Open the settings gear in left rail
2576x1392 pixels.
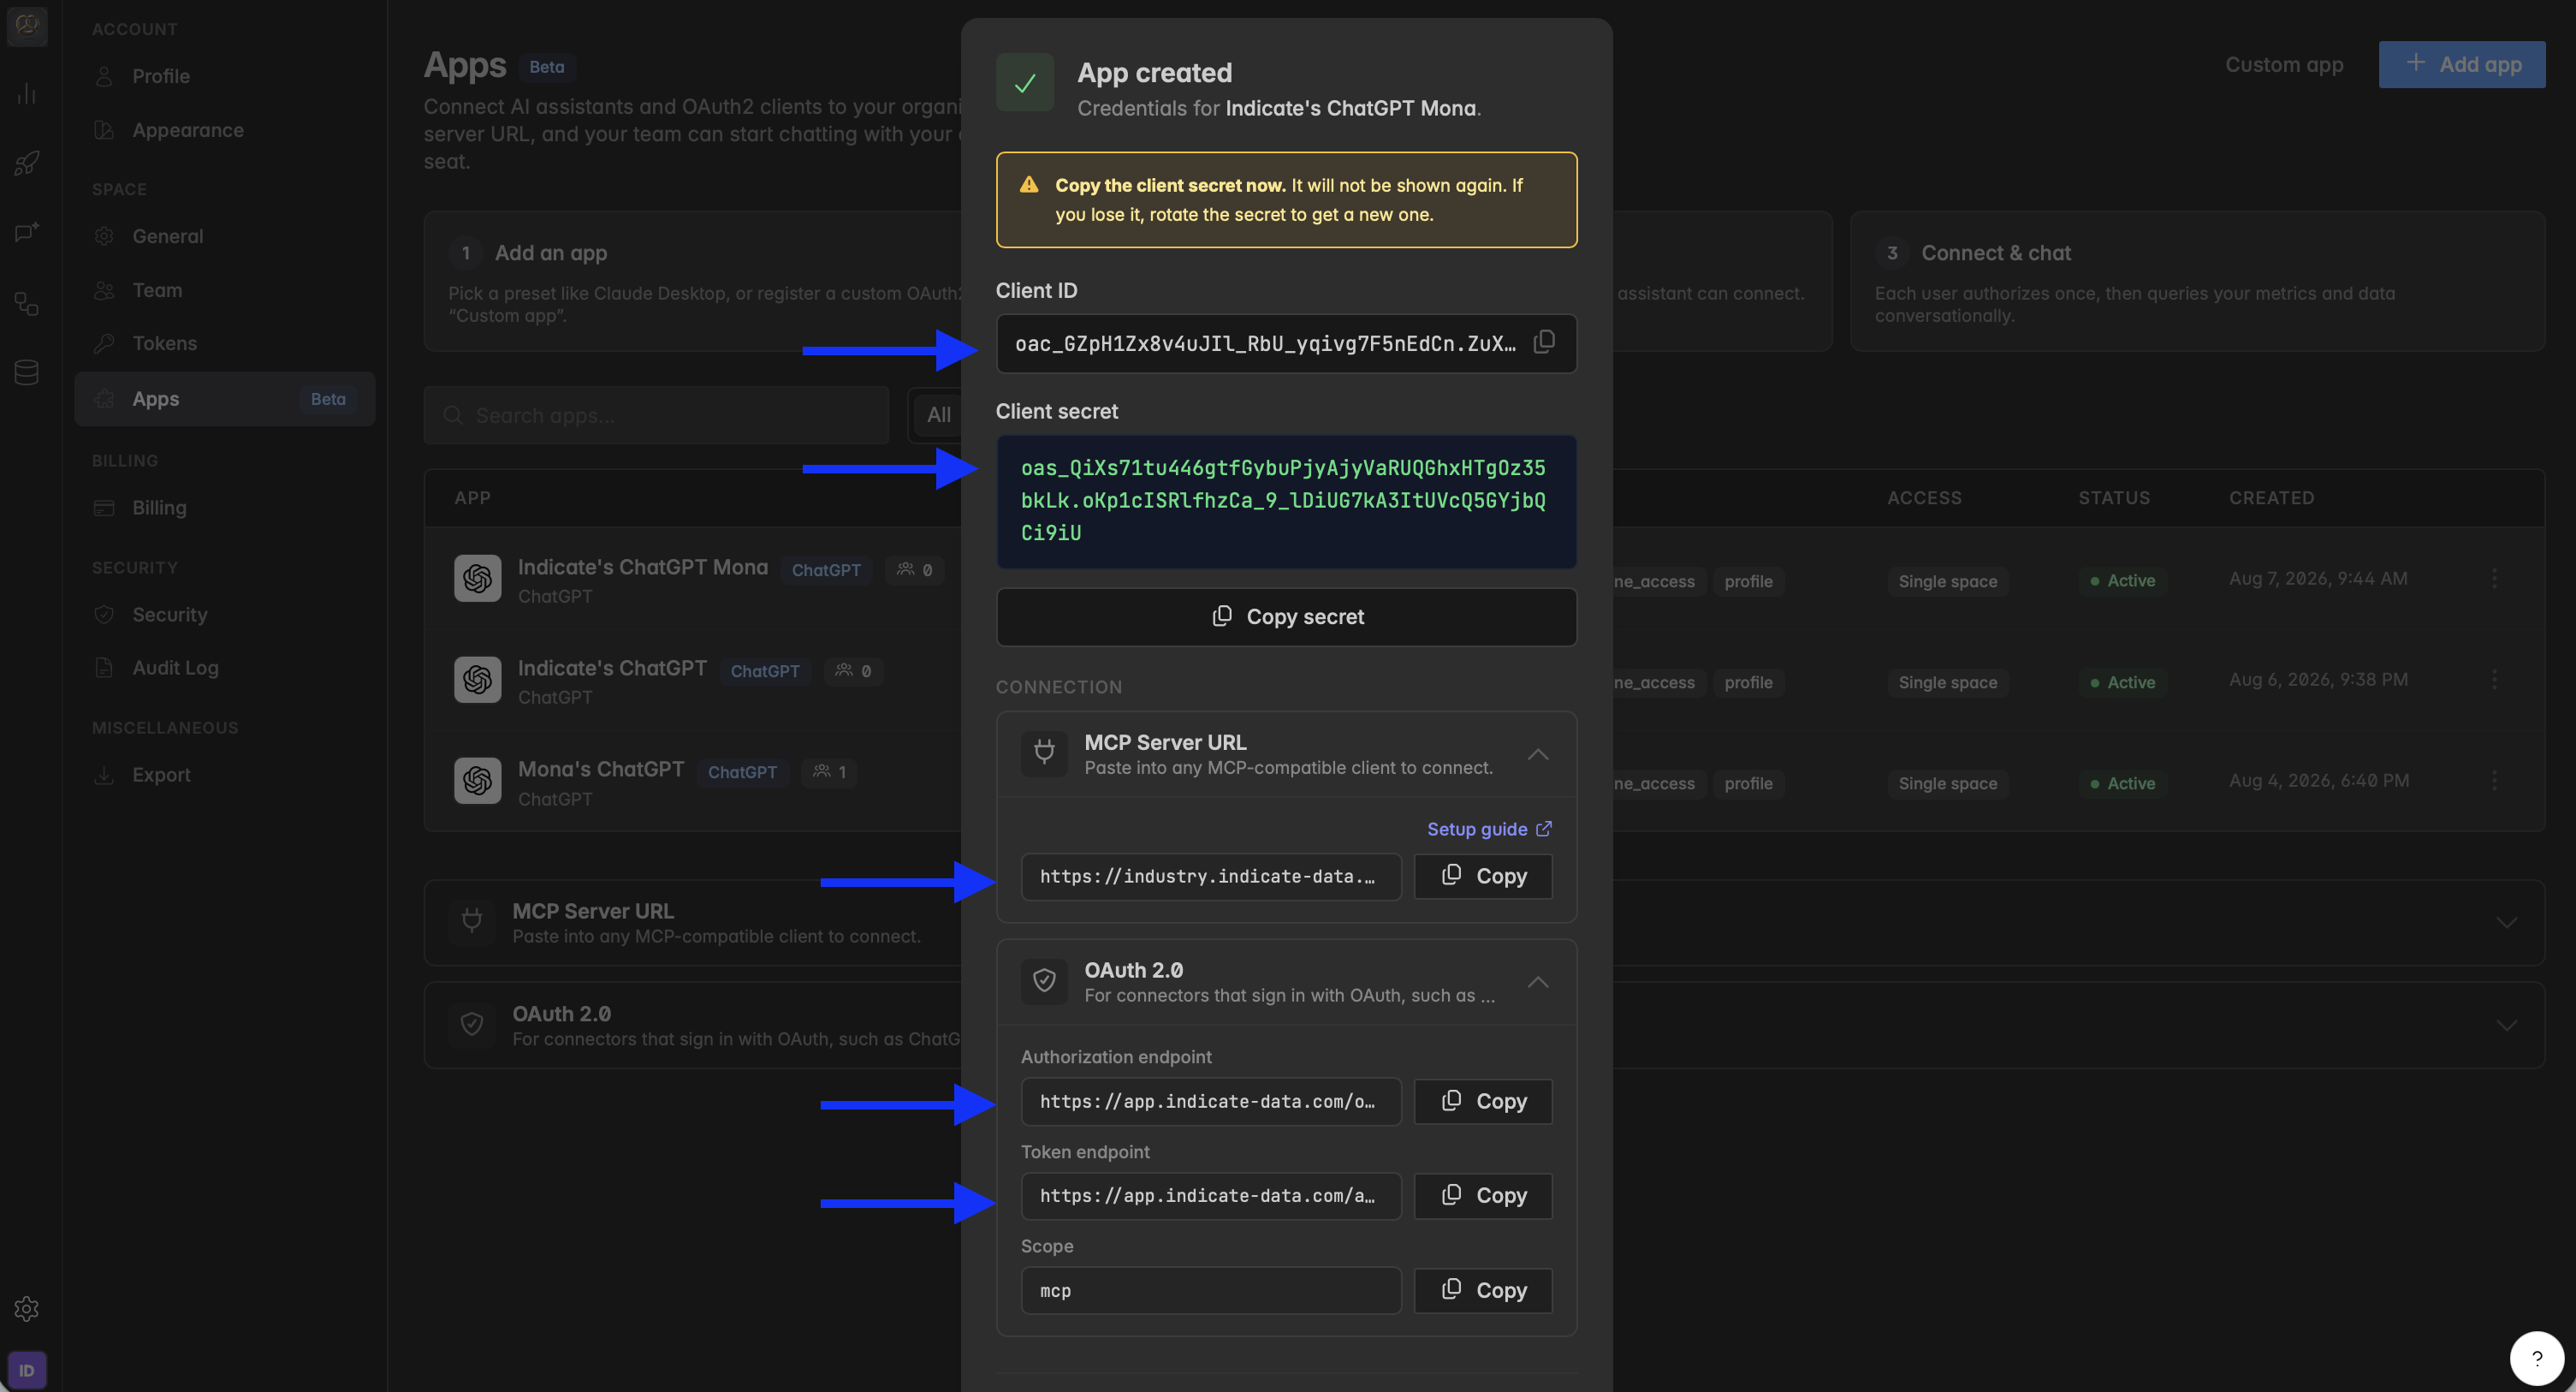[27, 1308]
